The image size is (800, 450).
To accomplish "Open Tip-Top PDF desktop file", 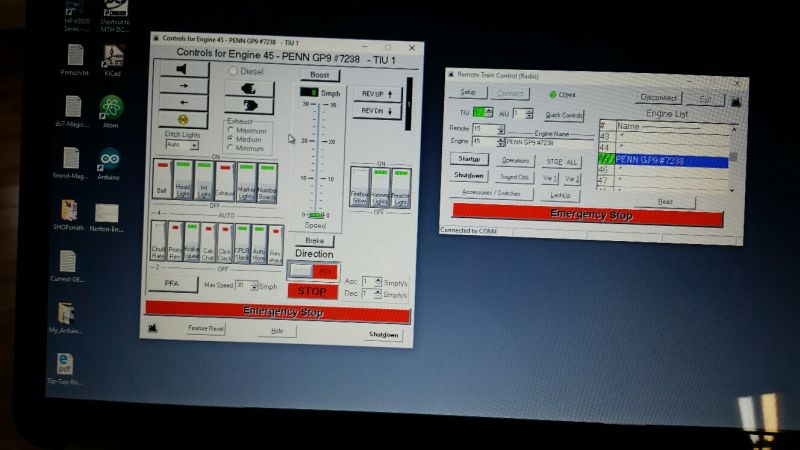I will (64, 368).
